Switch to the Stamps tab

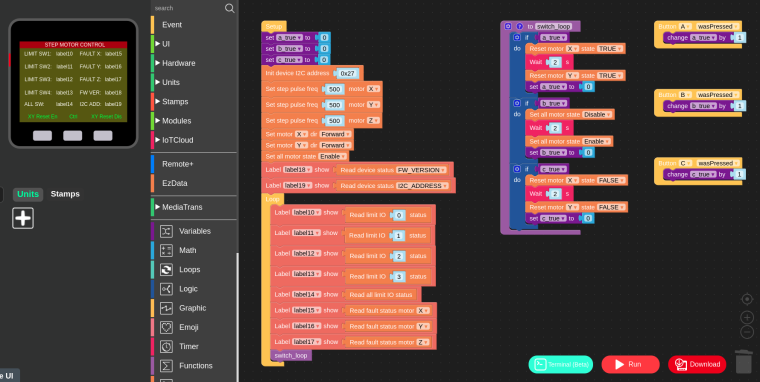click(x=65, y=194)
